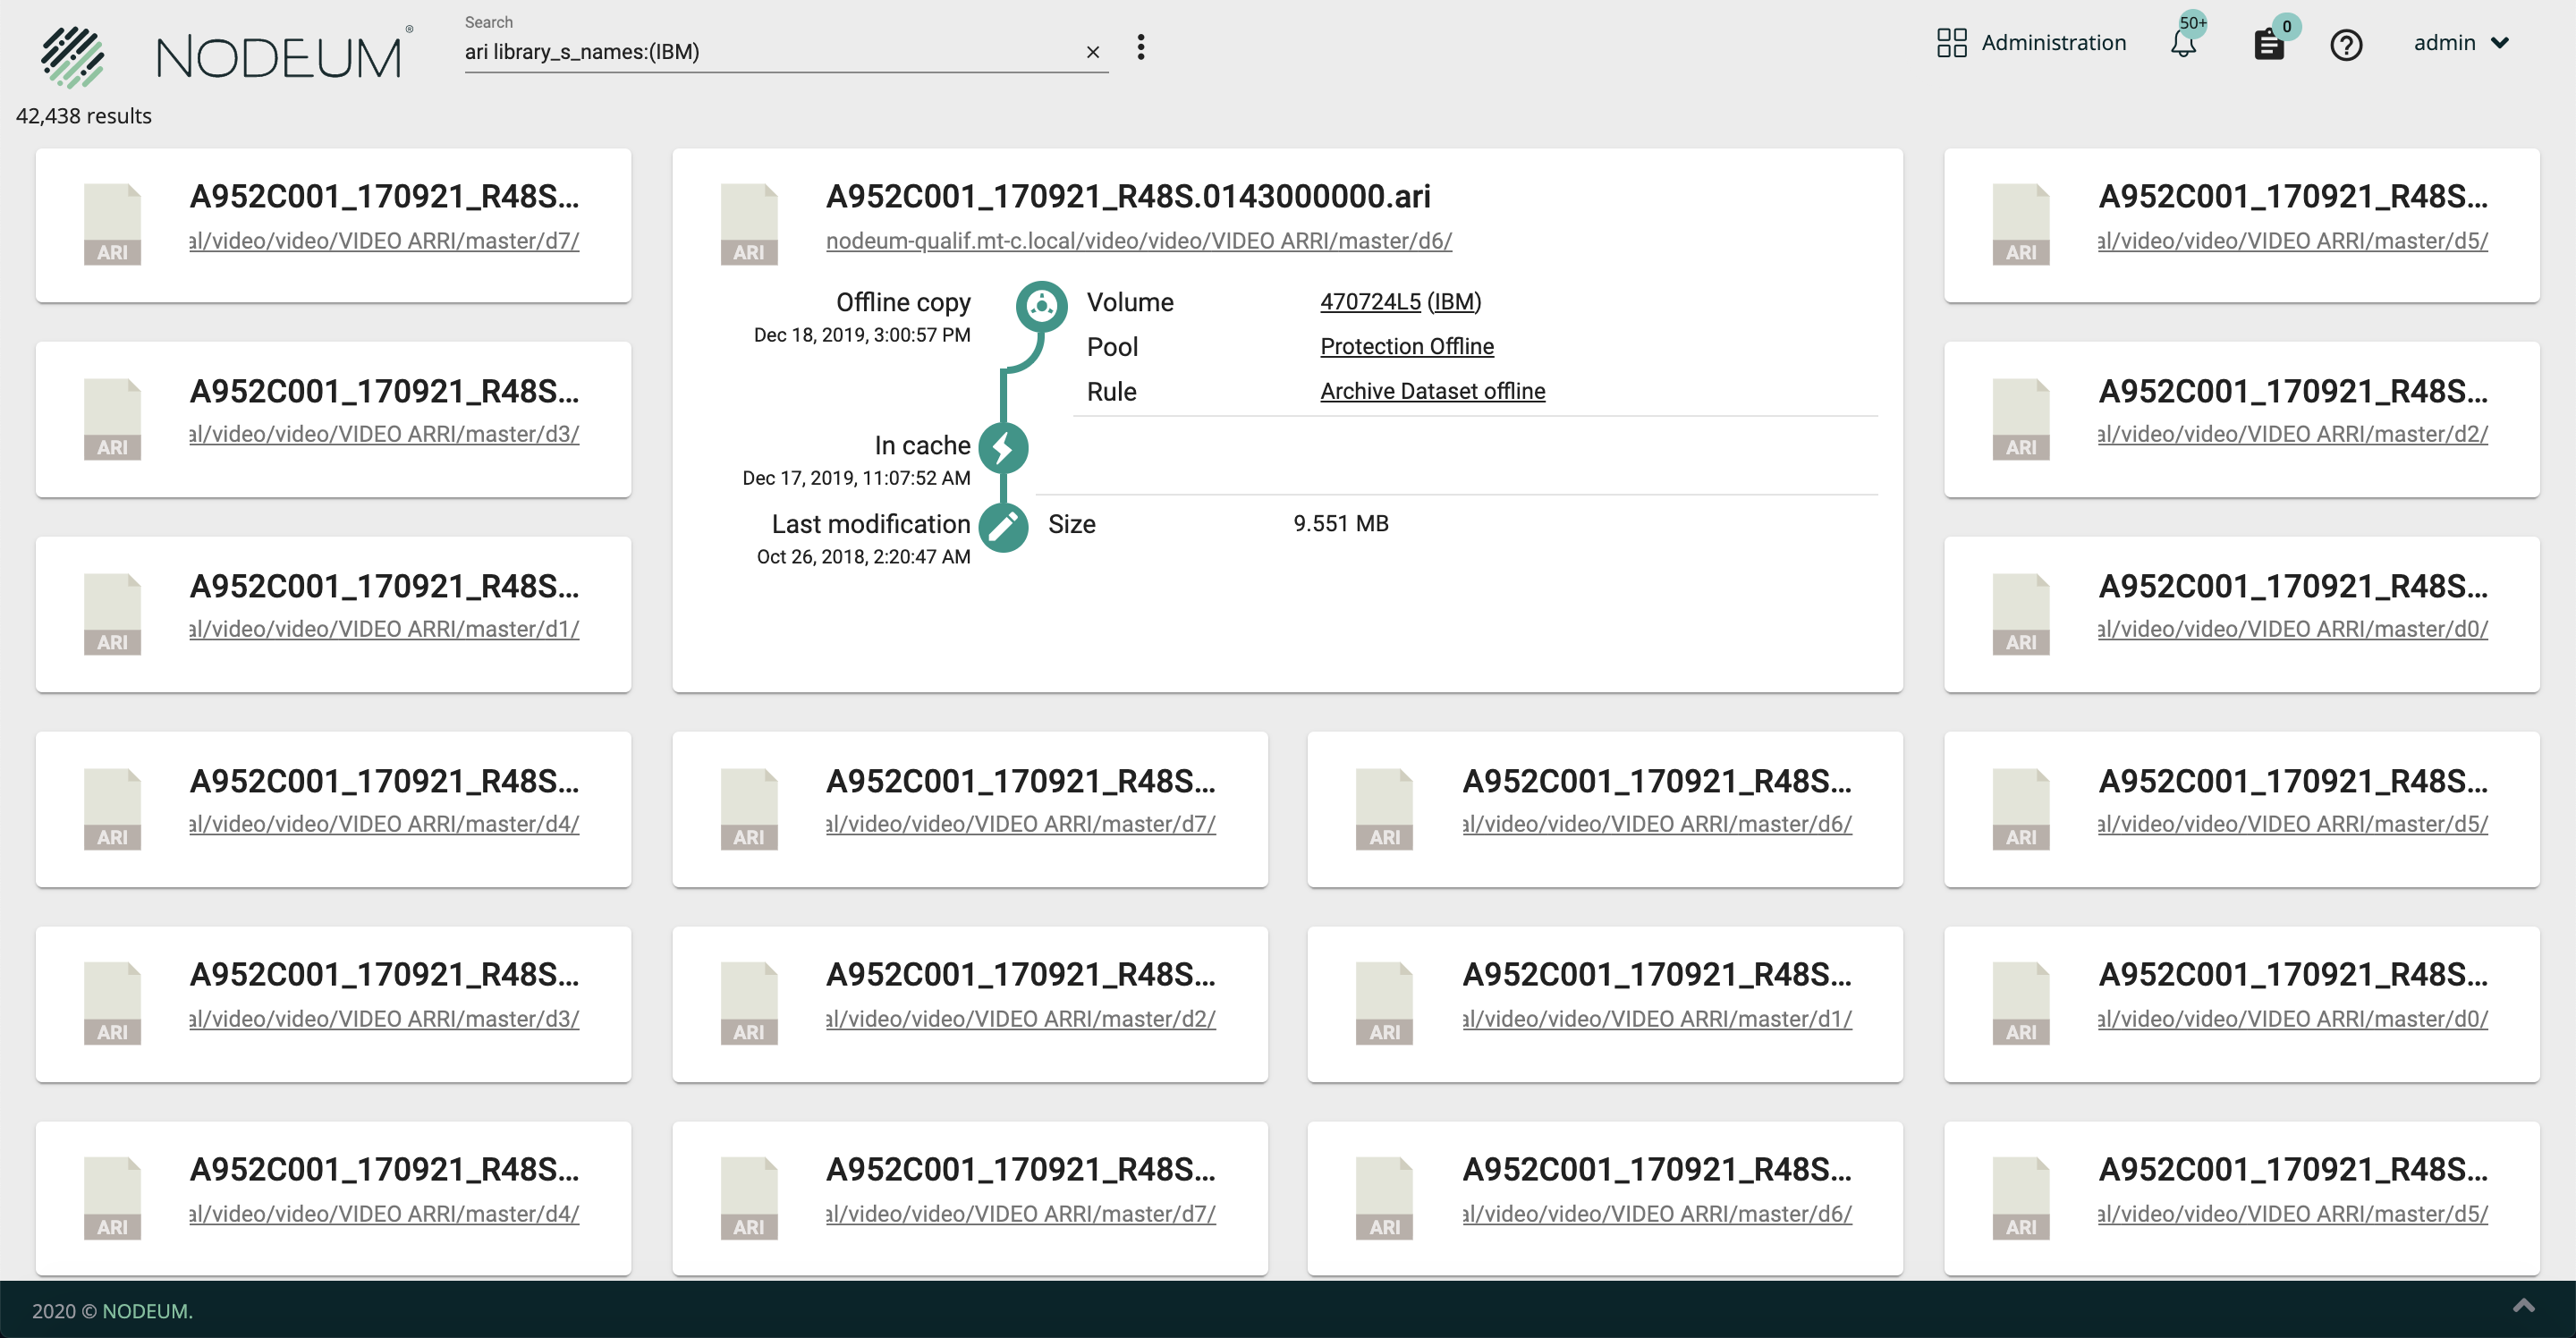
Task: Click the 50+ notification badge
Action: 2194,25
